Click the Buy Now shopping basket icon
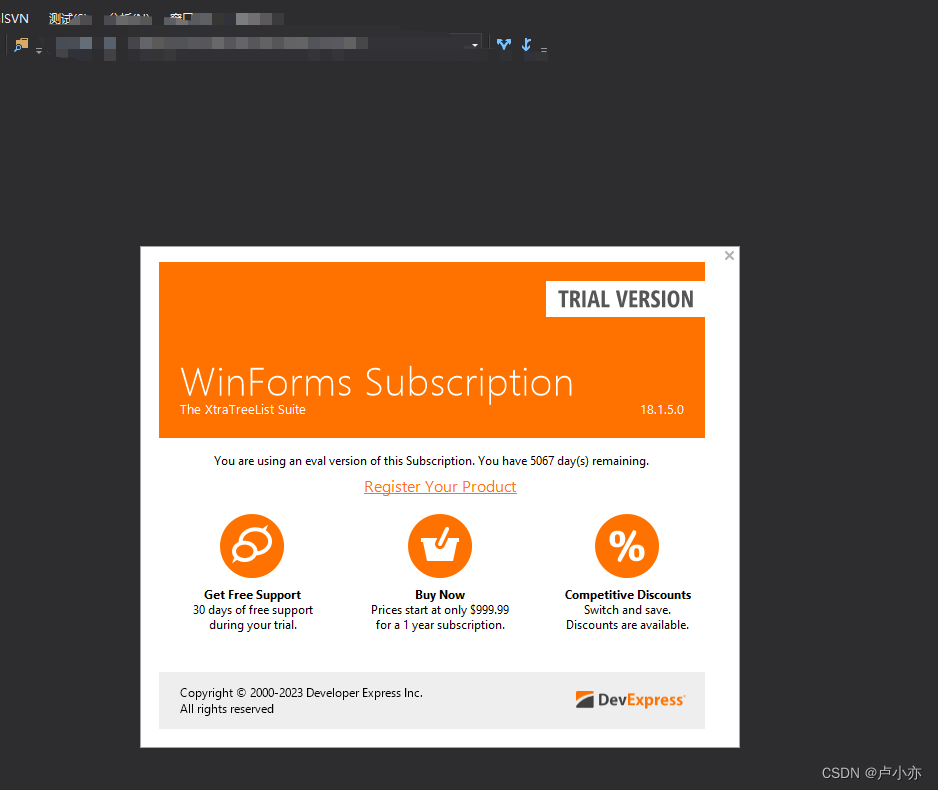 pyautogui.click(x=440, y=545)
